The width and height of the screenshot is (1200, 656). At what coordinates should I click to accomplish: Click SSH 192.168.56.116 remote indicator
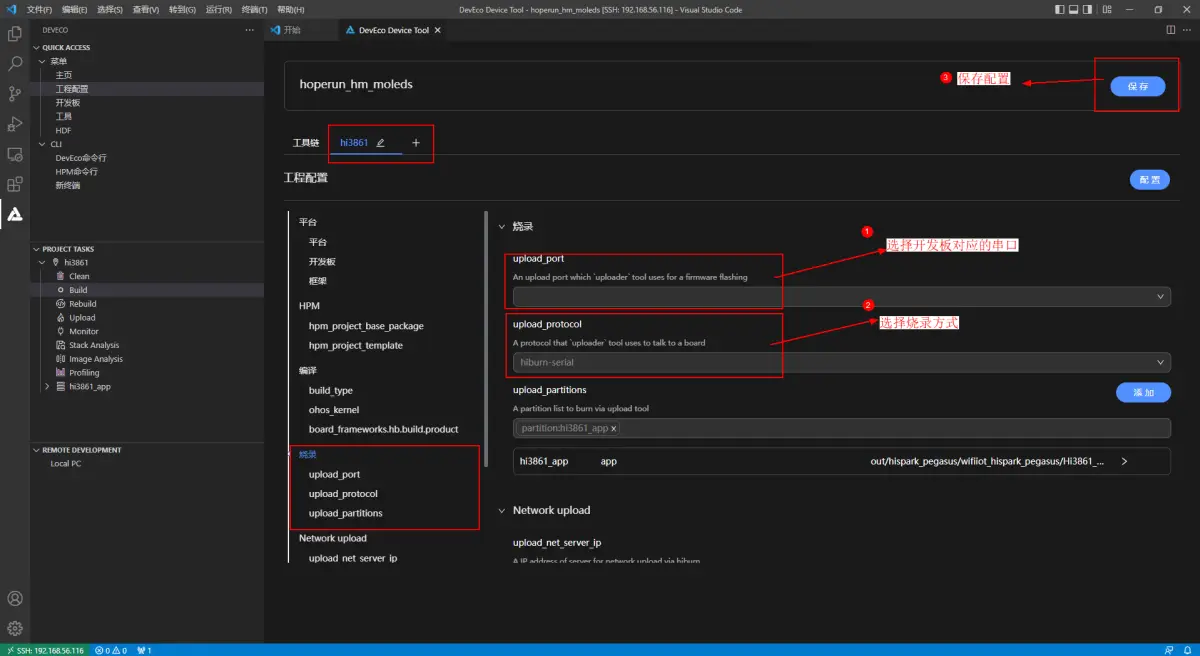pos(44,650)
